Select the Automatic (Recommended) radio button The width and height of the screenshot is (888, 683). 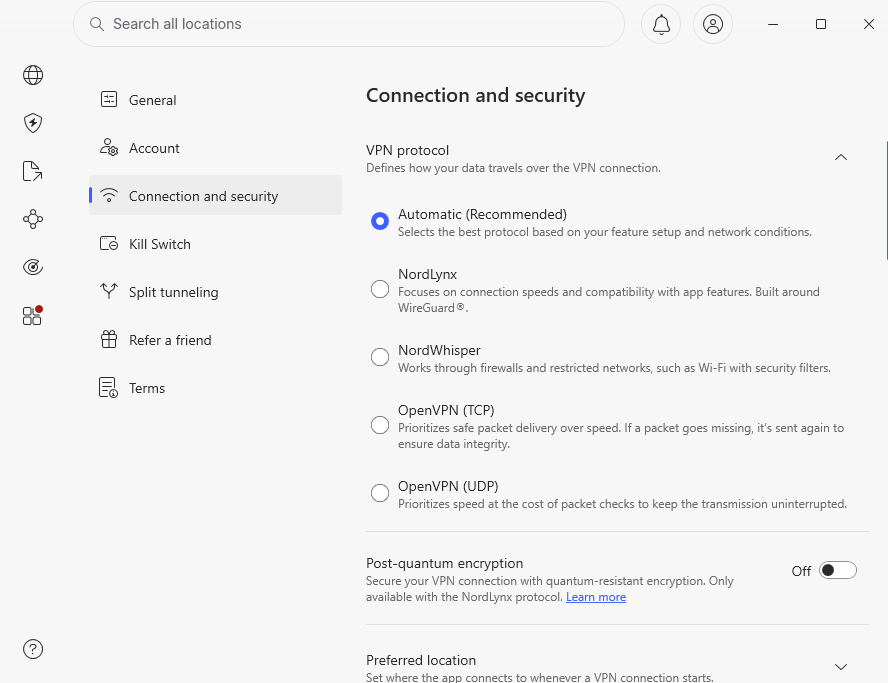tap(380, 221)
